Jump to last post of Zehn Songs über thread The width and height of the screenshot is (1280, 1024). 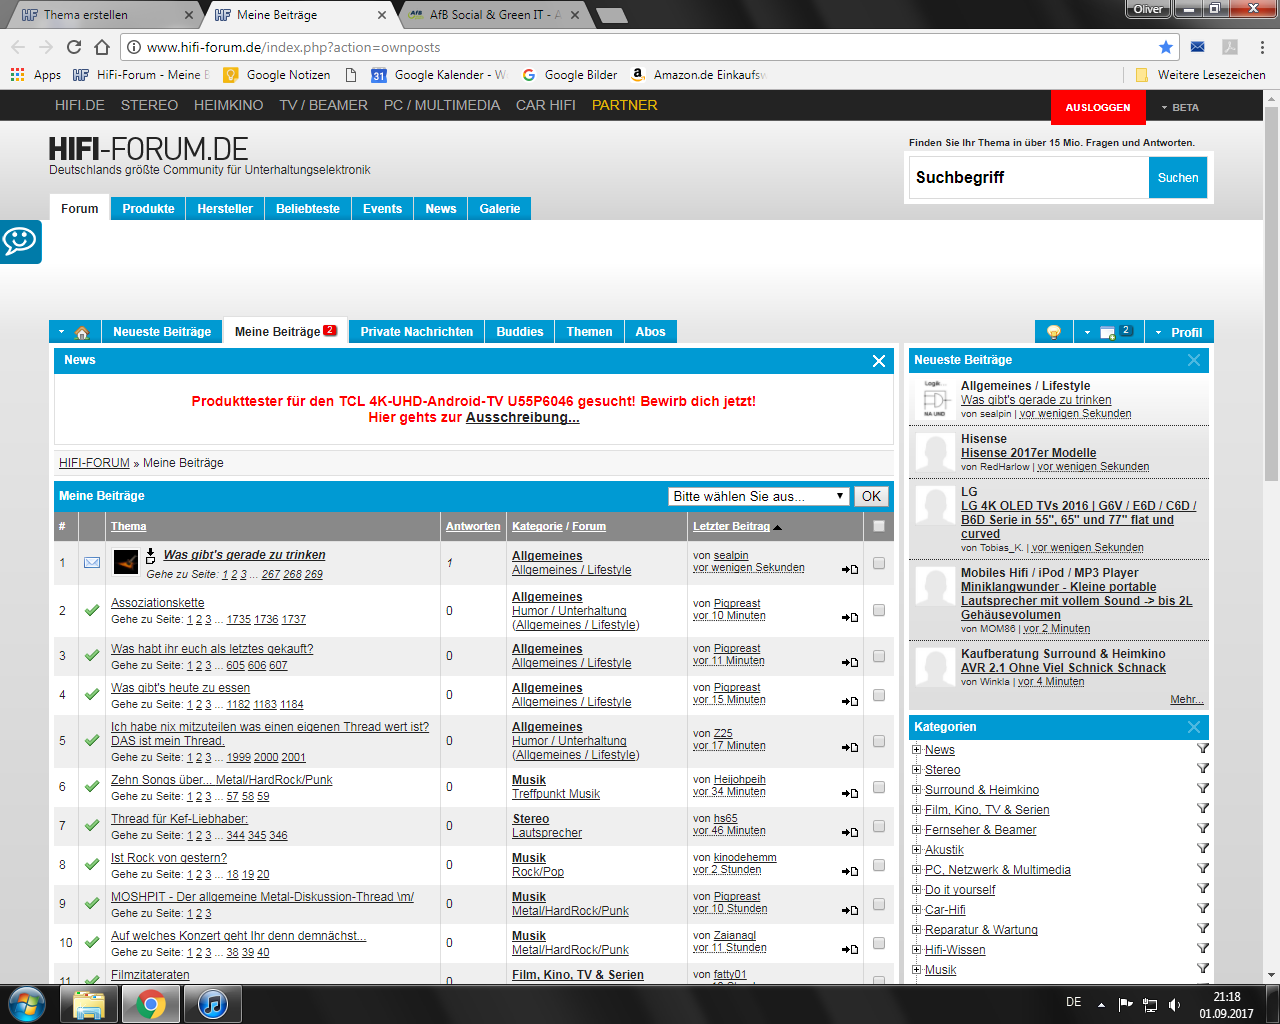(x=849, y=793)
